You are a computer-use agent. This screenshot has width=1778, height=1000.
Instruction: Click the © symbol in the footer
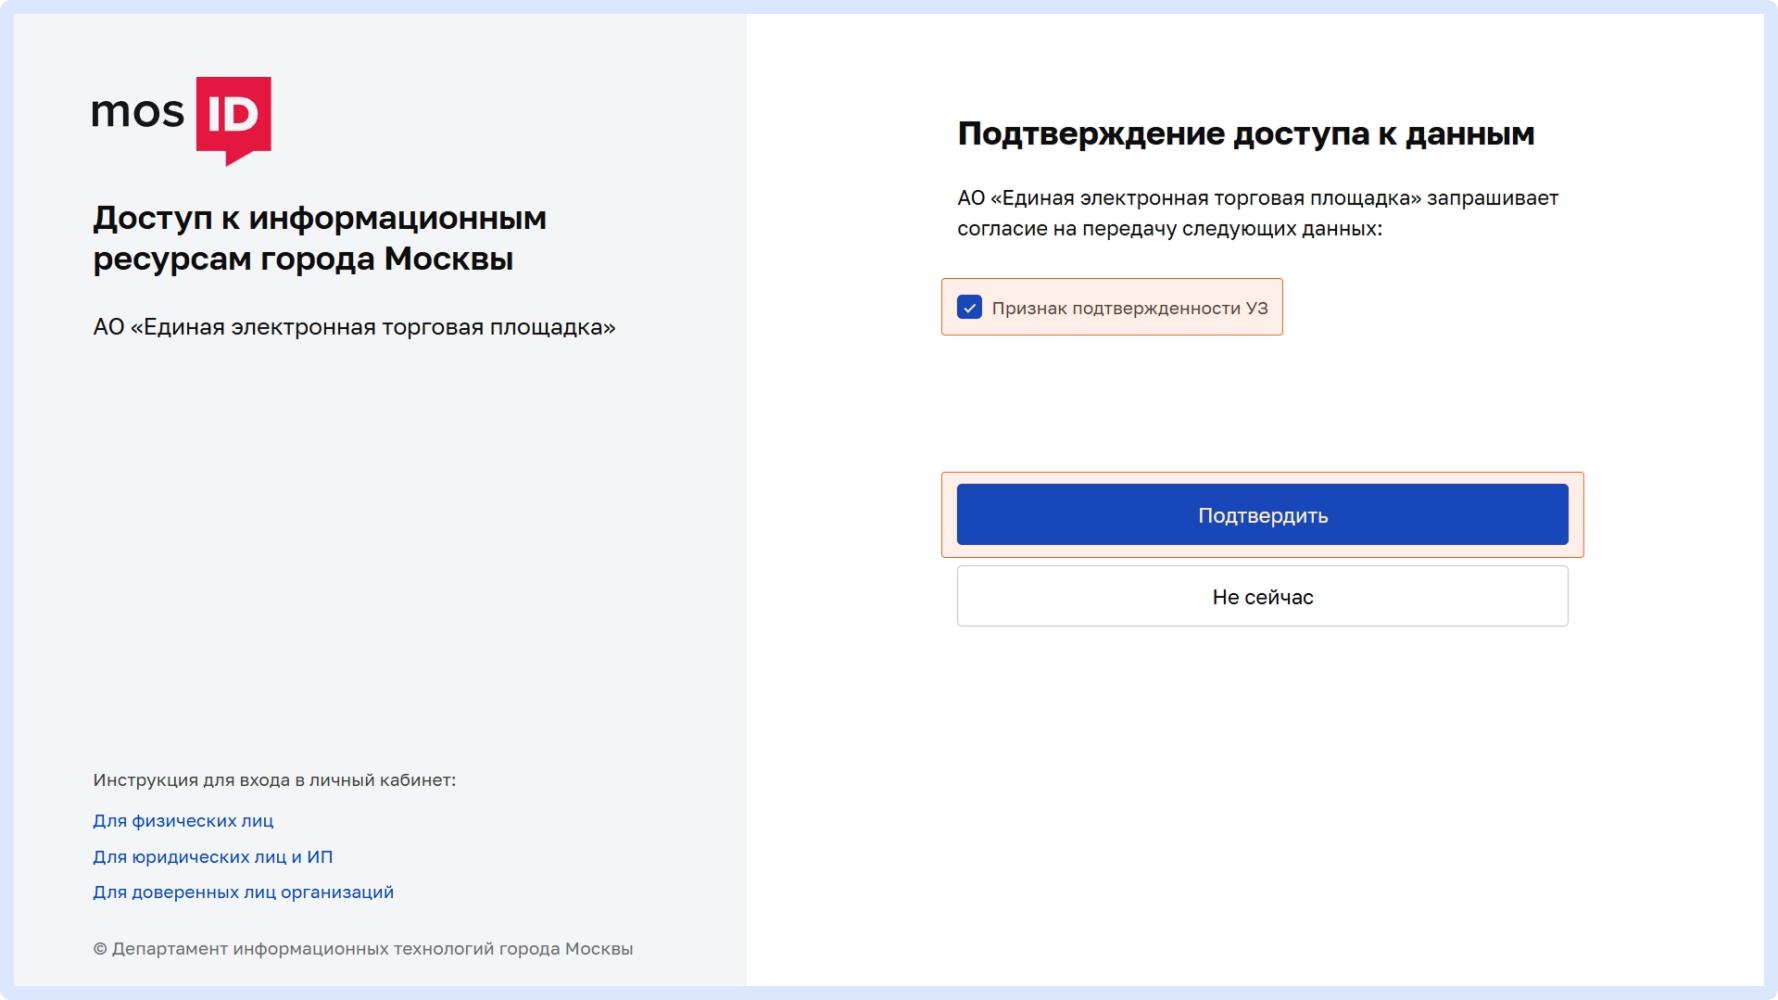tap(100, 949)
